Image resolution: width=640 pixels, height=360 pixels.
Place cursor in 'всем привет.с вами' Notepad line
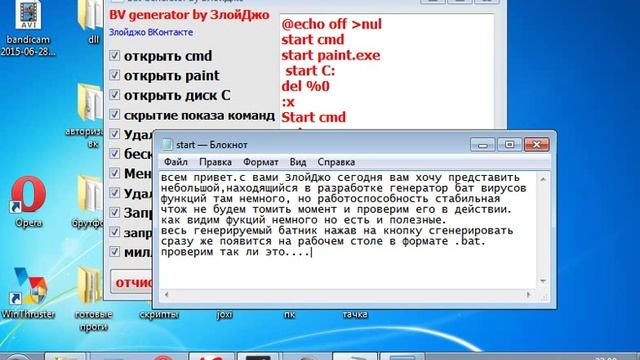pyautogui.click(x=340, y=178)
